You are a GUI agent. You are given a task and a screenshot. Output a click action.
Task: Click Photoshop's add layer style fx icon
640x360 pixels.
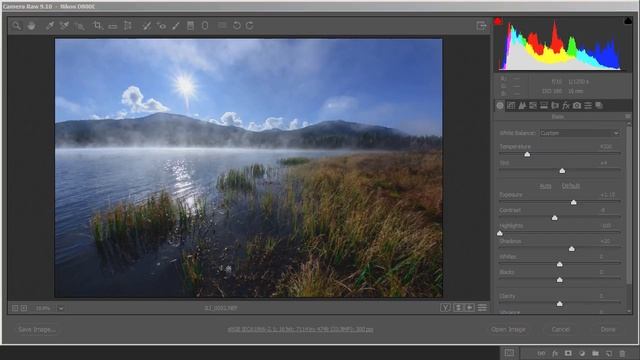(x=555, y=353)
